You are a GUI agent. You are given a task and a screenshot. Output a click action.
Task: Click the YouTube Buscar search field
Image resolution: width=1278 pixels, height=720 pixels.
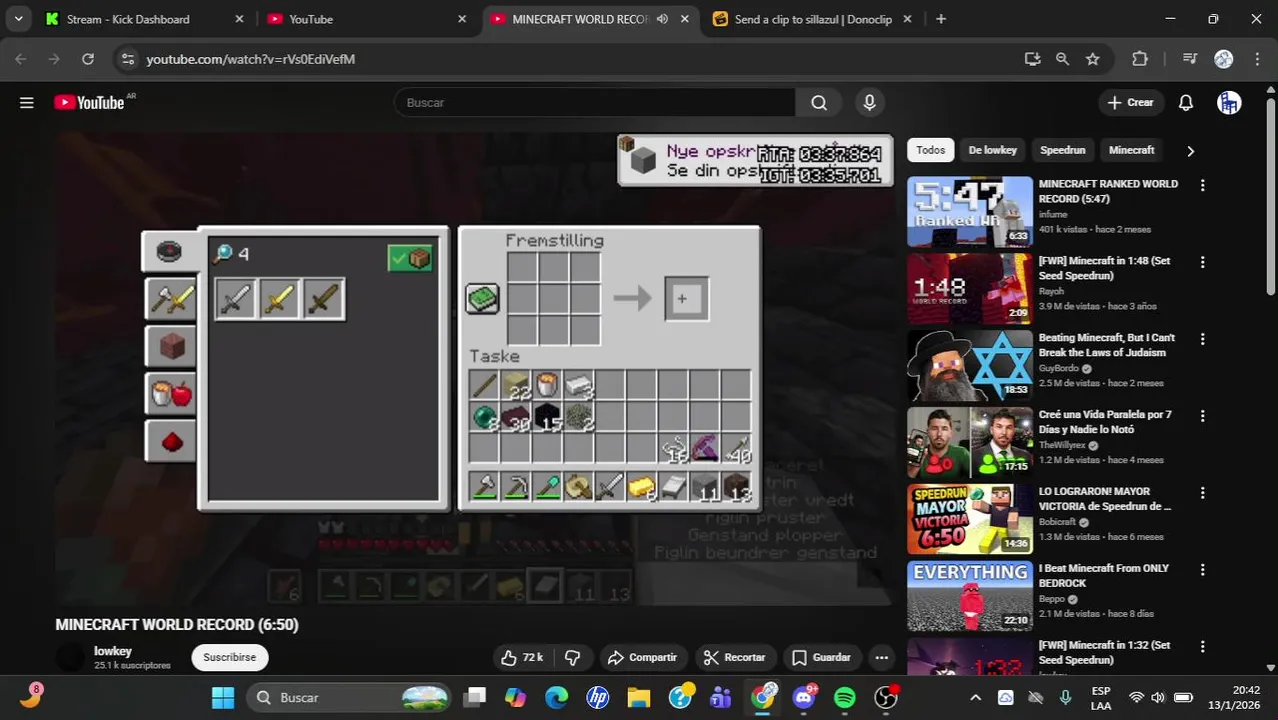(x=595, y=102)
